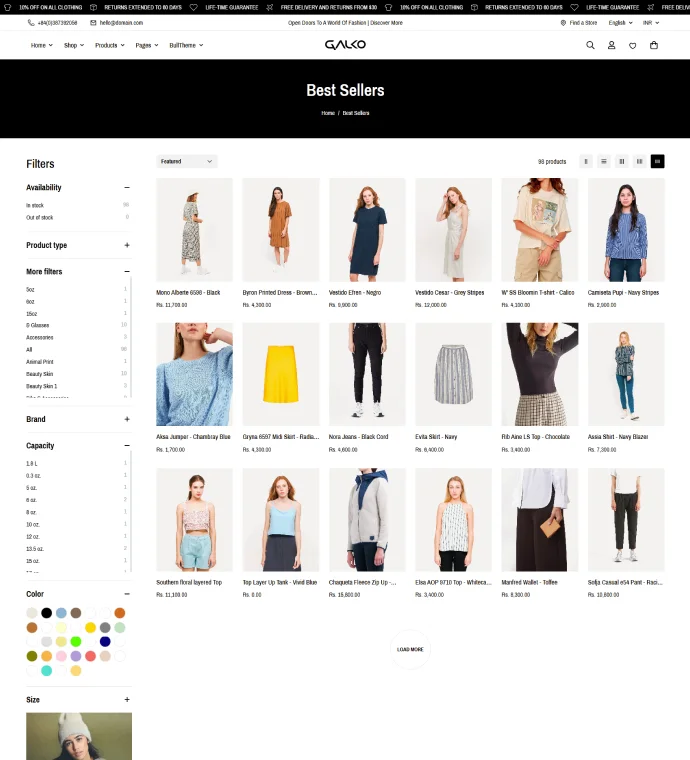690x760 pixels.
Task: Open the wishlist heart icon in header
Action: [632, 46]
